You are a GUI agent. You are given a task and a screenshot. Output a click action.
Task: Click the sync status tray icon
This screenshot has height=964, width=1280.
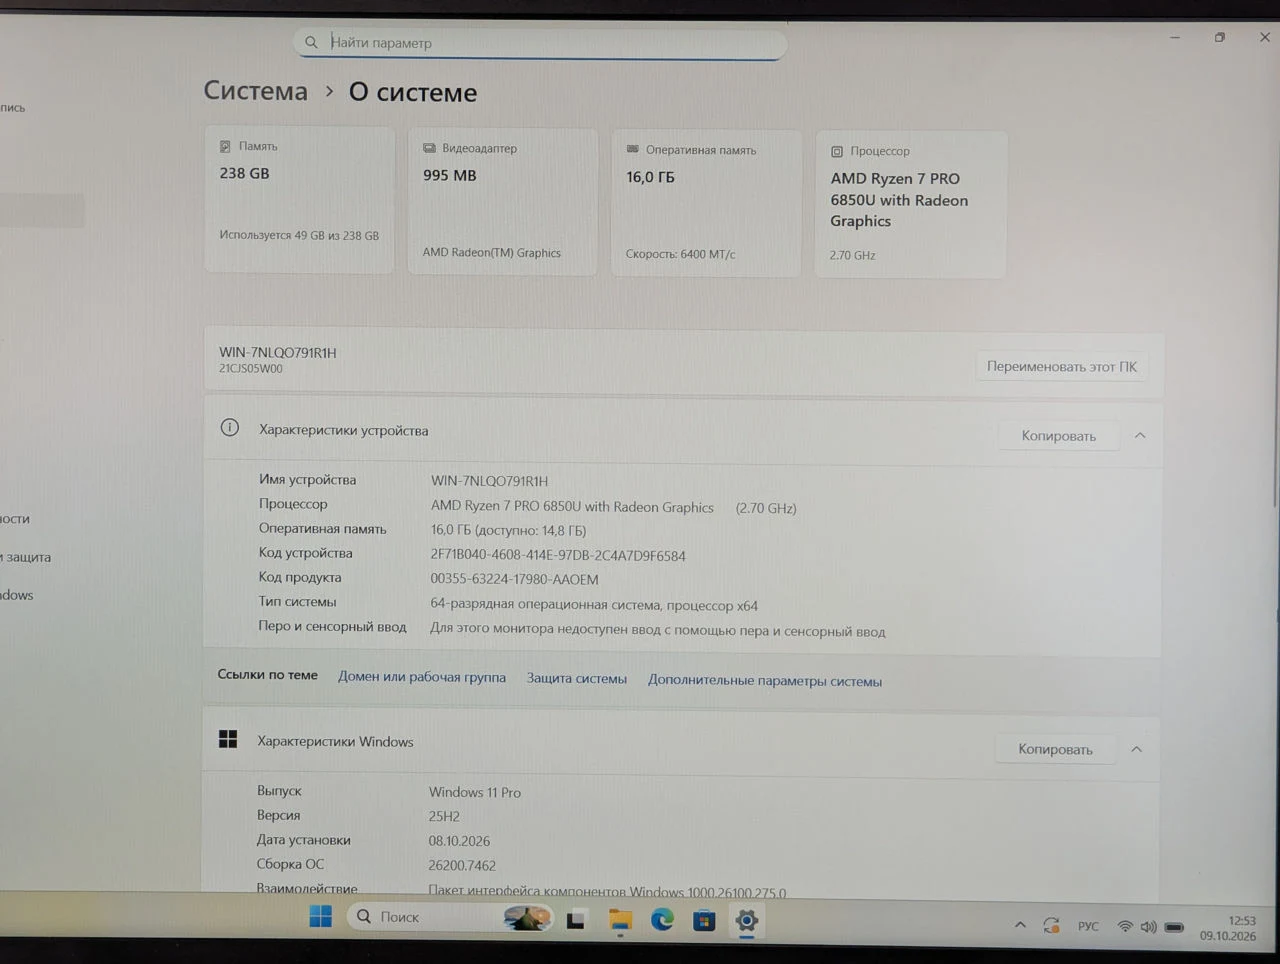(1051, 926)
